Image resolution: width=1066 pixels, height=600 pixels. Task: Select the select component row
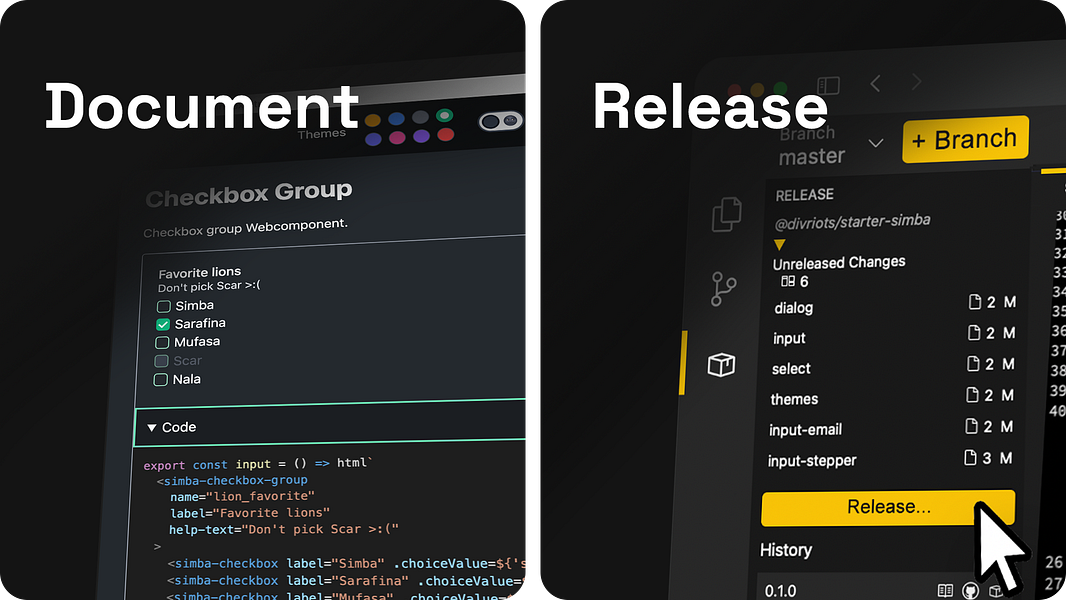pos(892,366)
